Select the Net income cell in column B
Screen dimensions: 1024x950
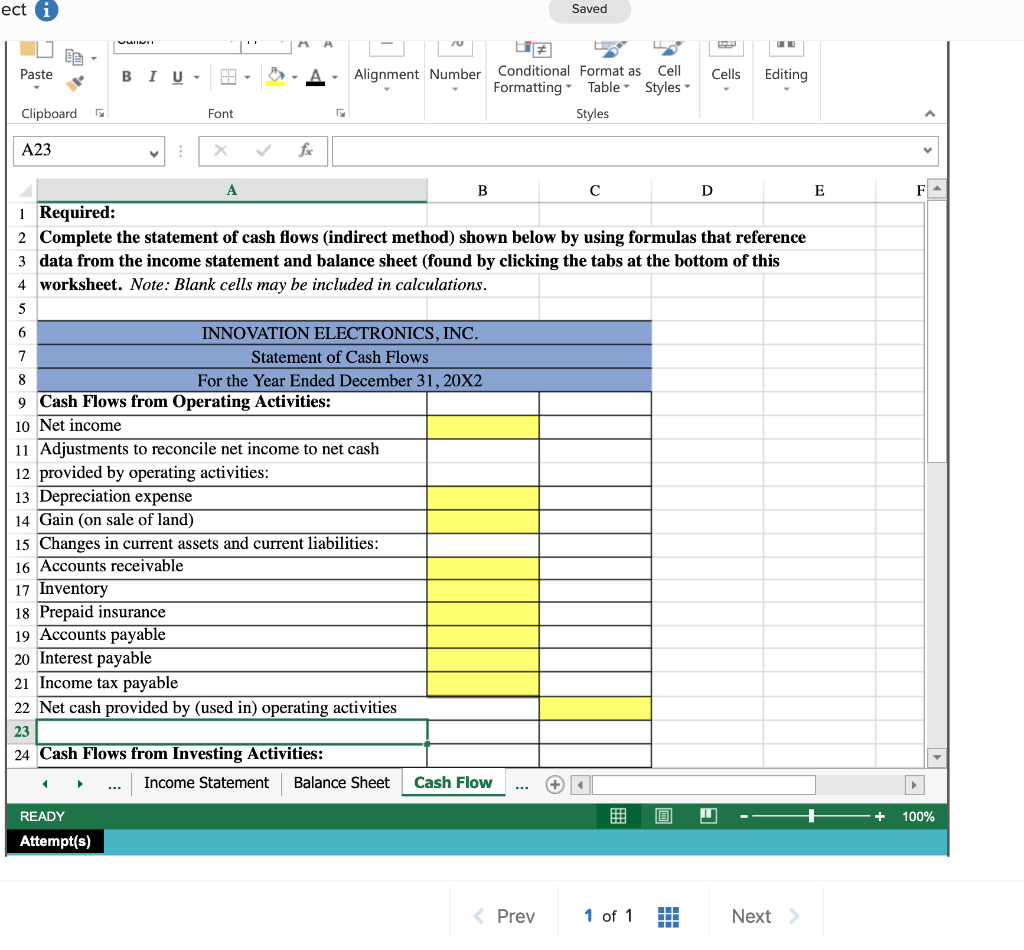click(483, 427)
